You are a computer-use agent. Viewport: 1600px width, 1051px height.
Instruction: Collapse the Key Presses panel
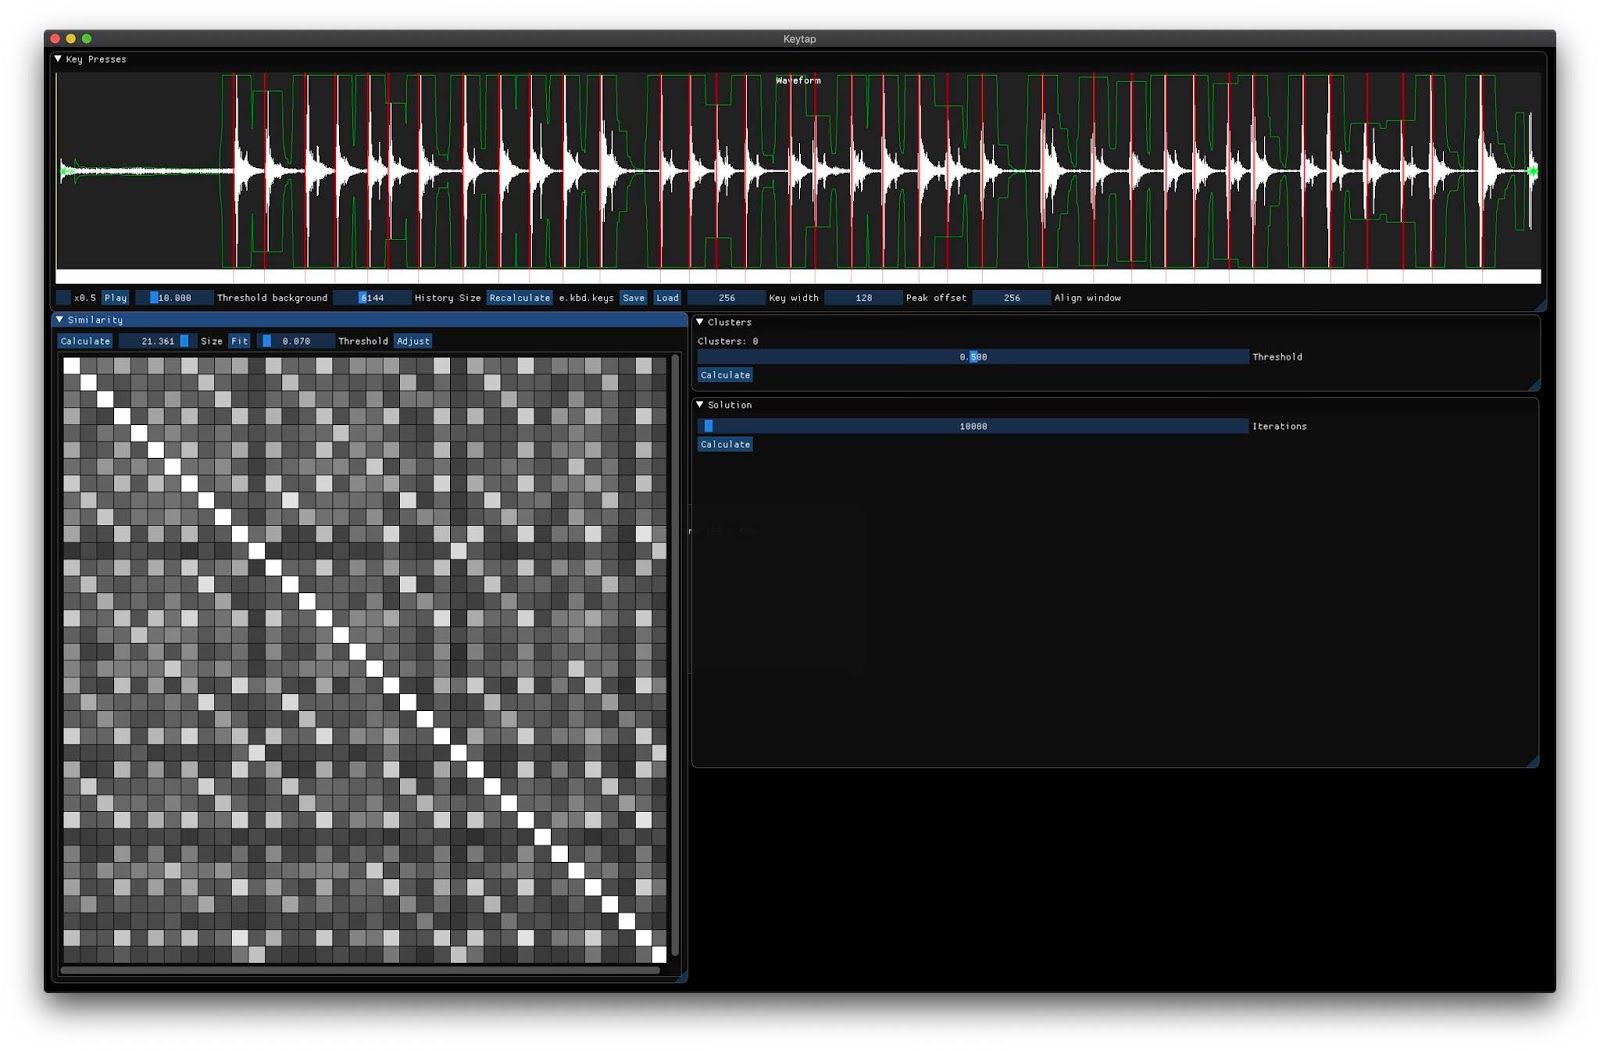click(59, 59)
